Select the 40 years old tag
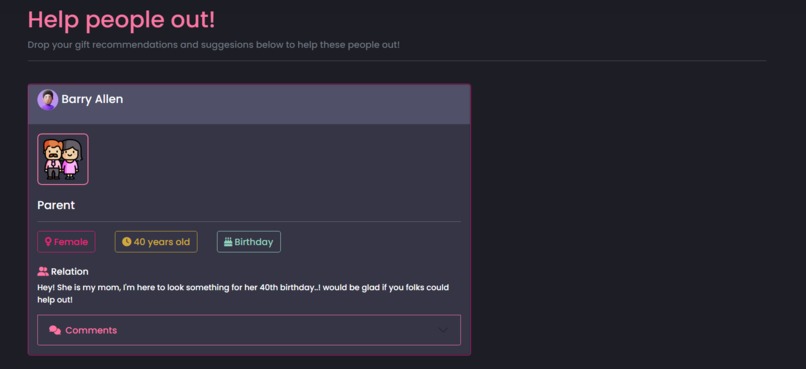This screenshot has height=369, width=806. [x=156, y=242]
